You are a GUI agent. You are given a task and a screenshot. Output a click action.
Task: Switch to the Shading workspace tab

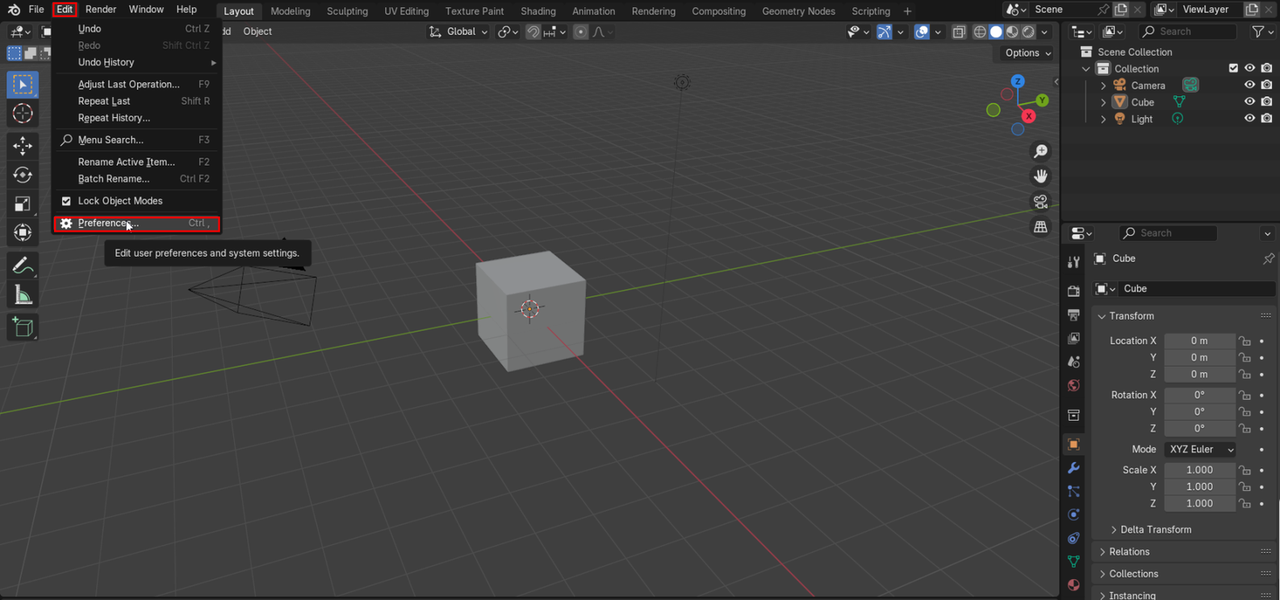[538, 11]
